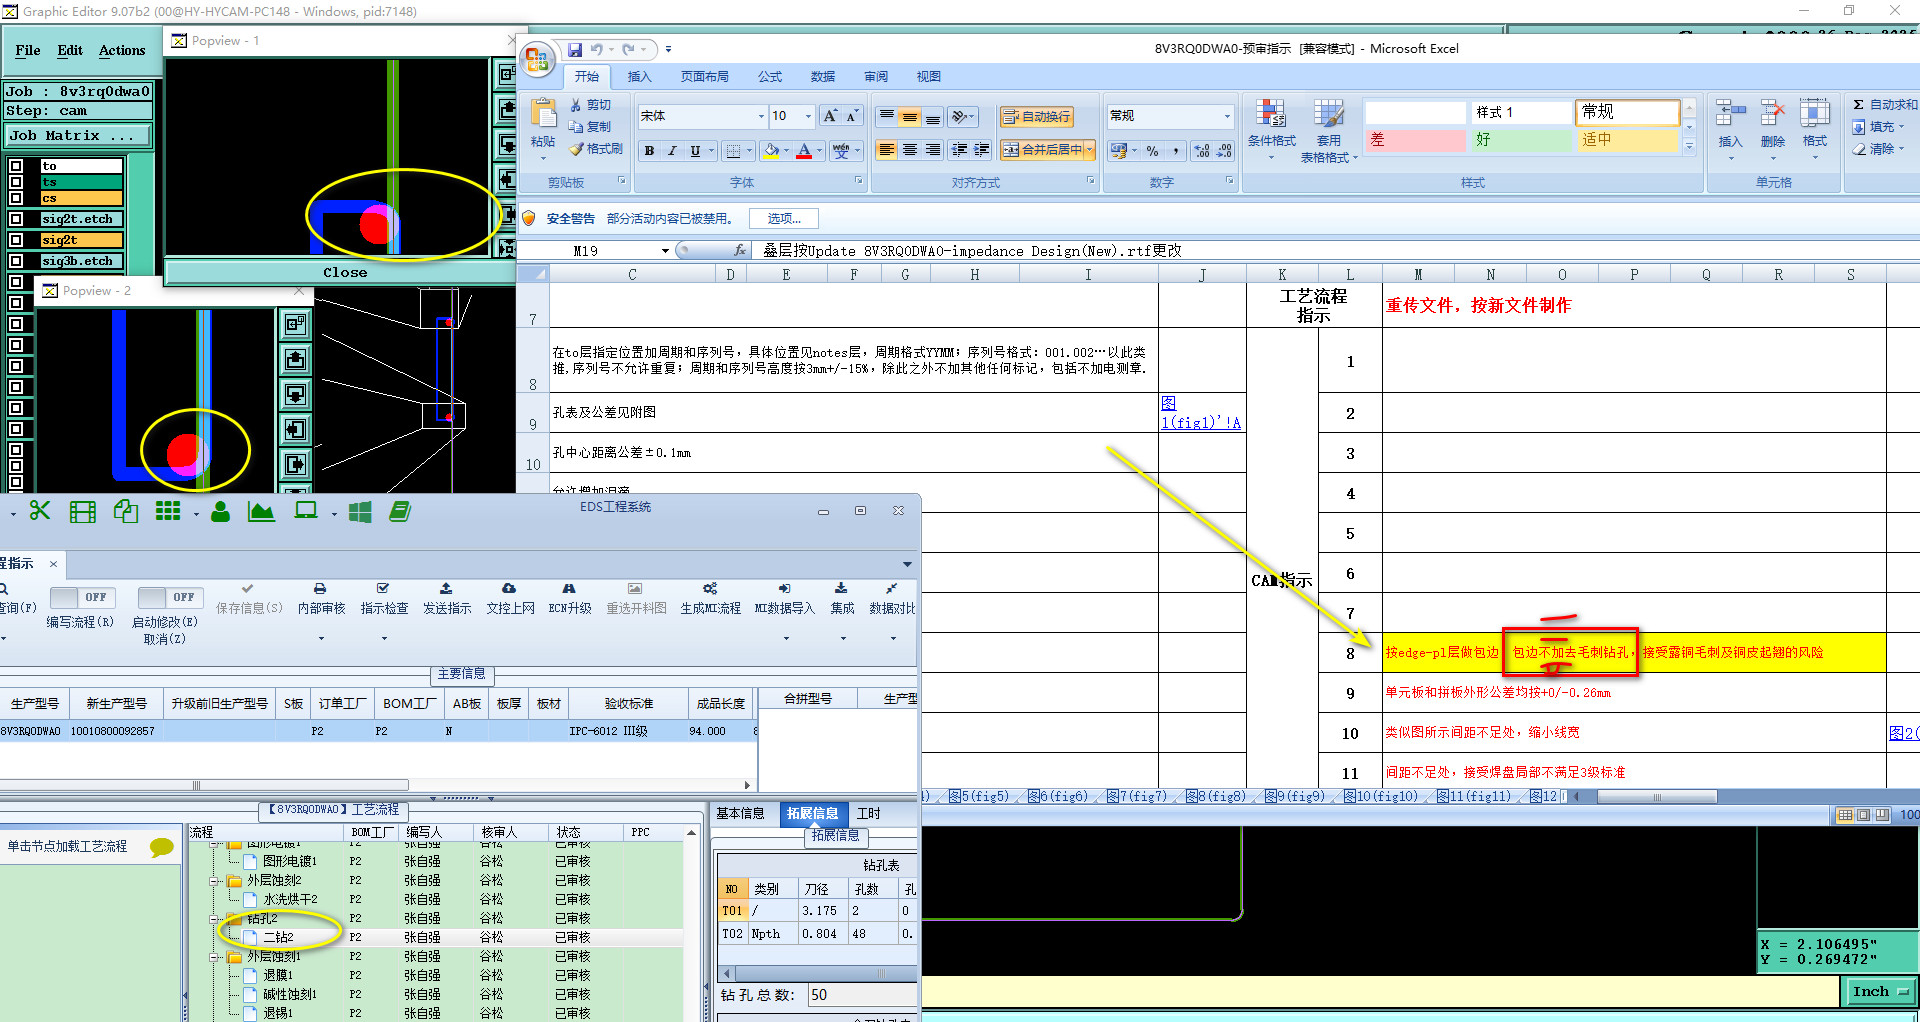Toggle the 编写流程(R) OFF switch

click(83, 597)
